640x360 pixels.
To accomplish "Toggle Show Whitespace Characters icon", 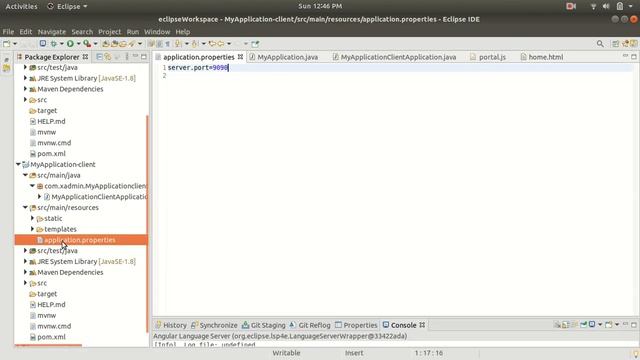I will click(x=167, y=44).
